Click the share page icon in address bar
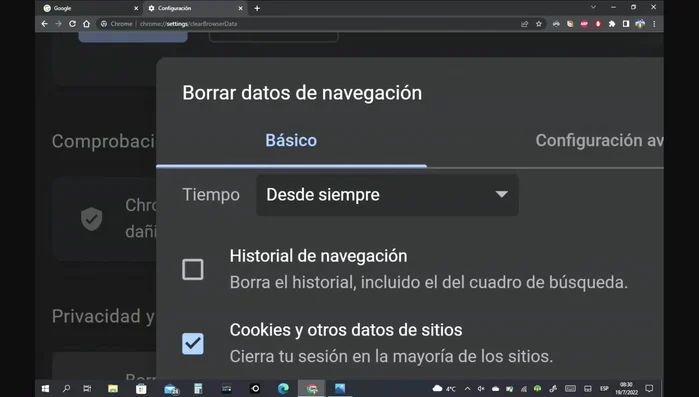The height and width of the screenshot is (397, 699). click(525, 24)
